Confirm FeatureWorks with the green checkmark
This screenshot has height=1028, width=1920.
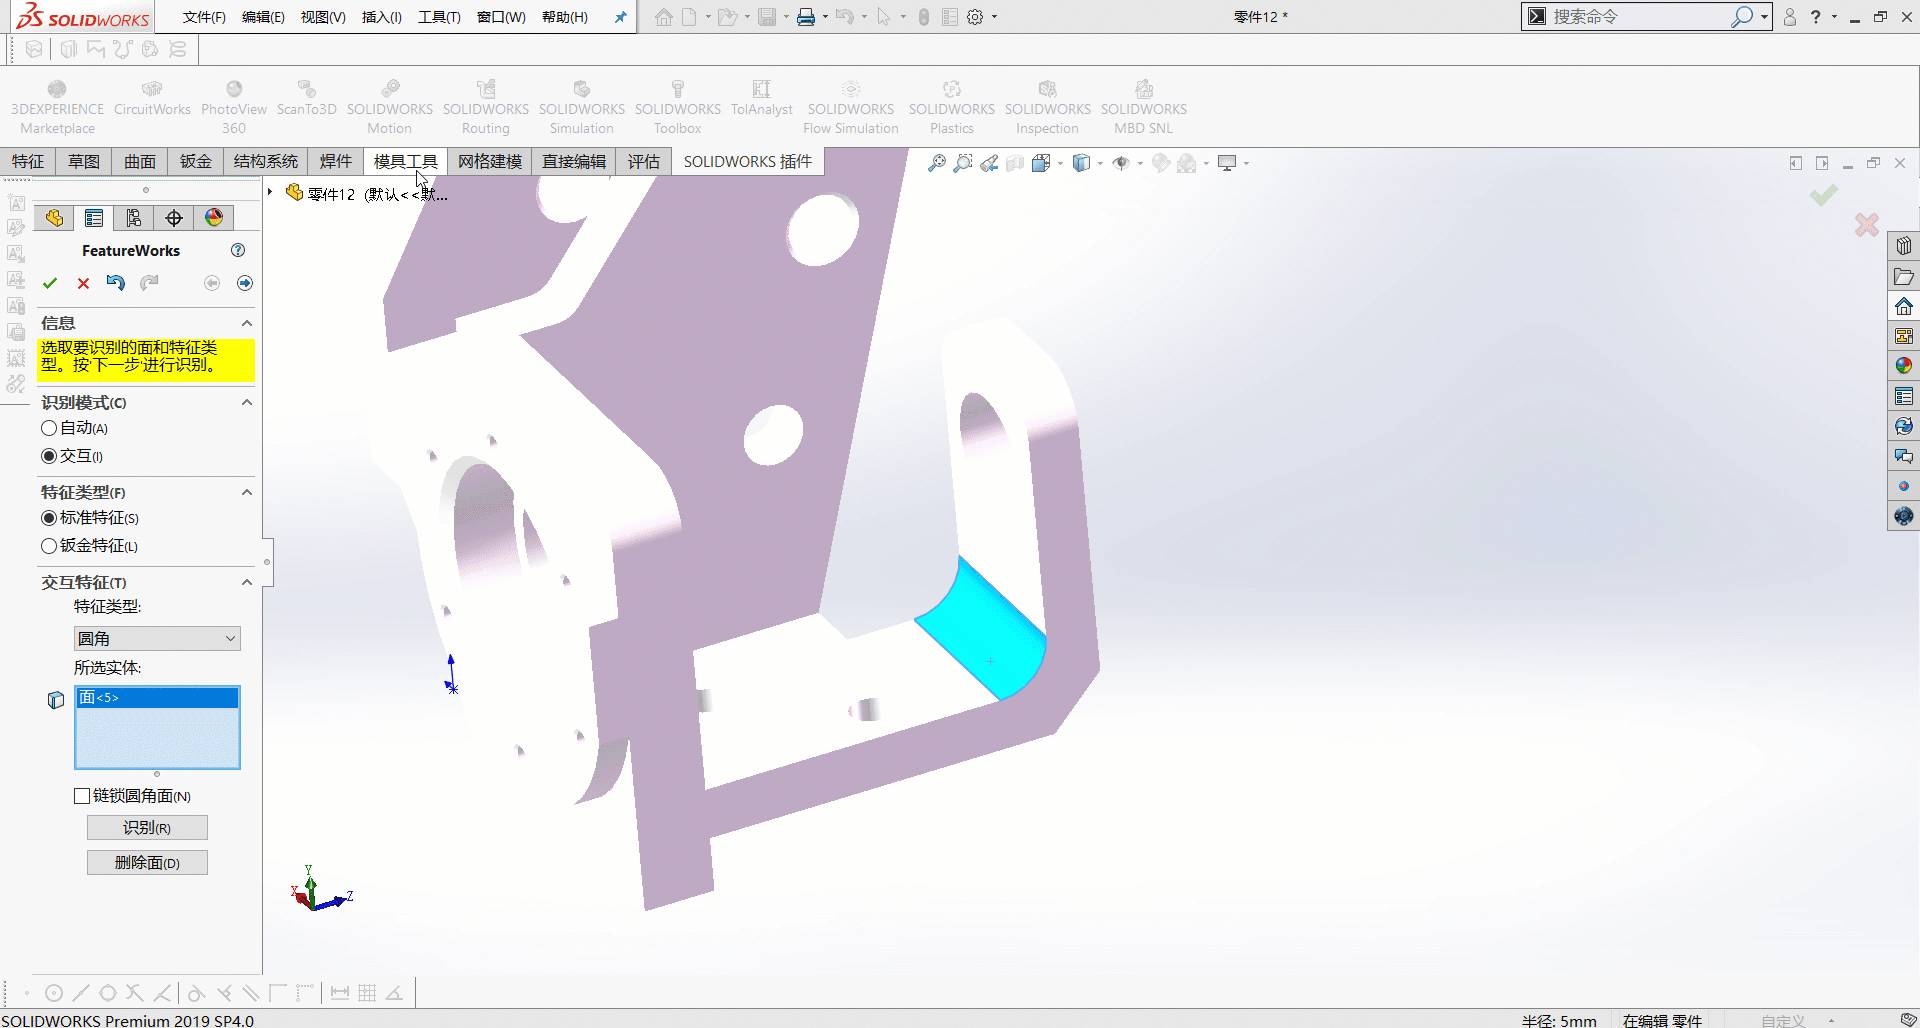pyautogui.click(x=50, y=284)
